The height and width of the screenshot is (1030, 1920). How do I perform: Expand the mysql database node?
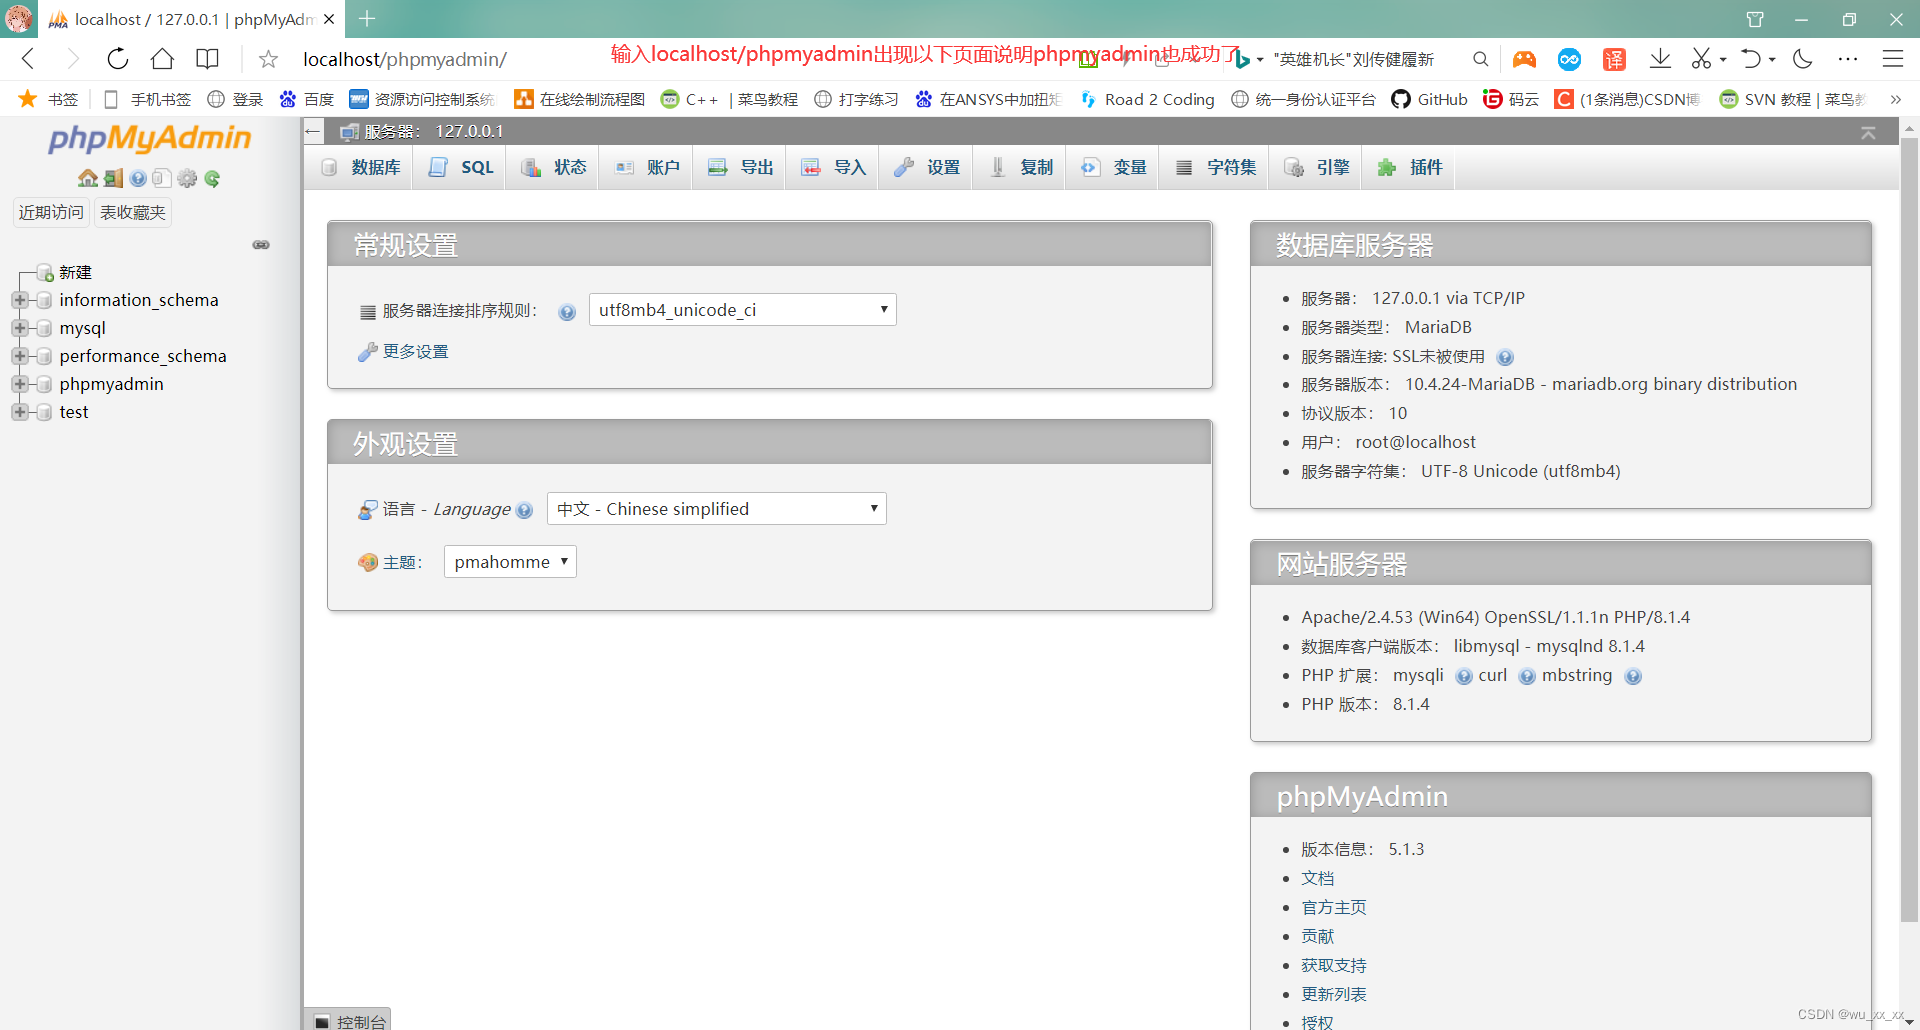[x=19, y=328]
